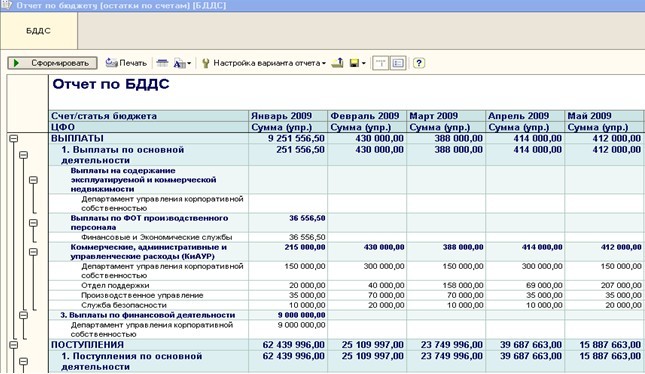Select the Февраль 2009 column header
The width and height of the screenshot is (645, 374).
(367, 116)
